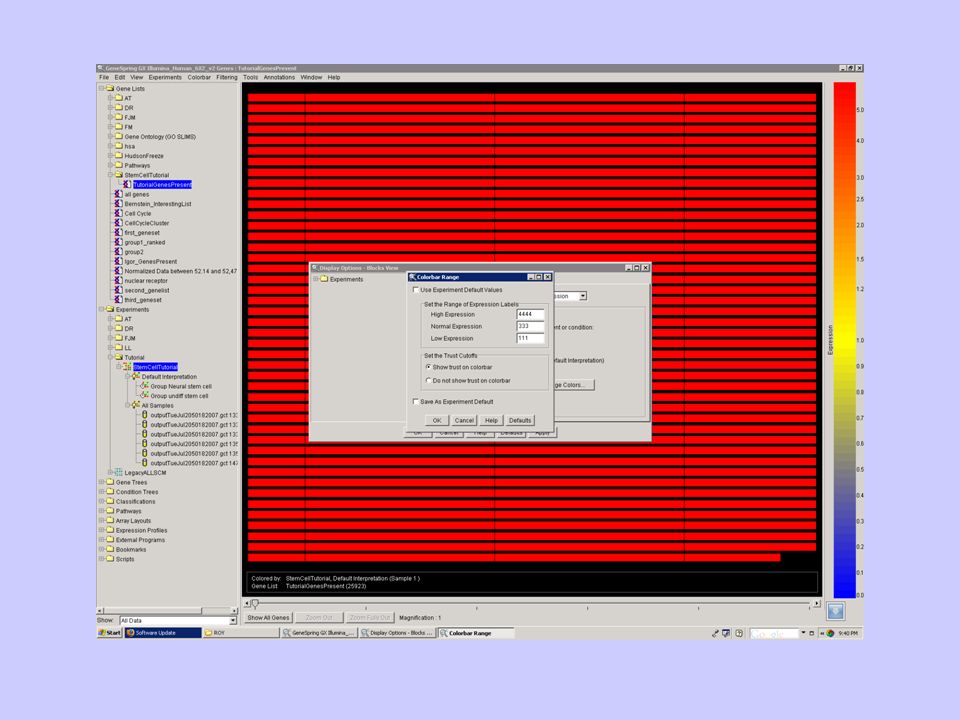Screen dimensions: 960x720
Task: Open the File menu
Action: [x=104, y=78]
